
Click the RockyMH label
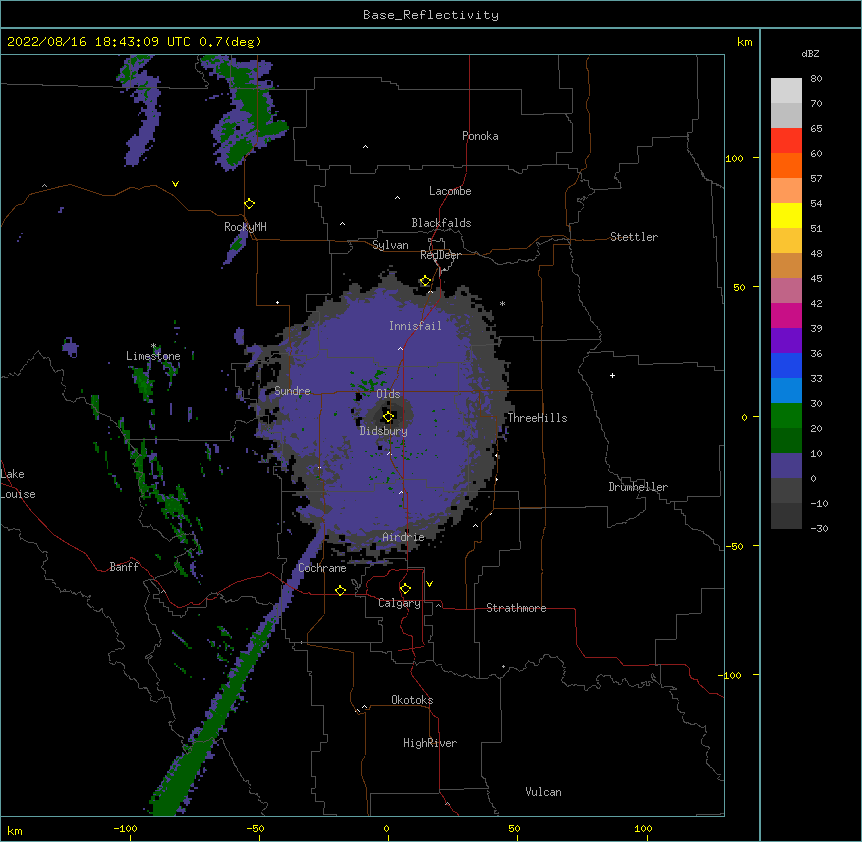[245, 227]
